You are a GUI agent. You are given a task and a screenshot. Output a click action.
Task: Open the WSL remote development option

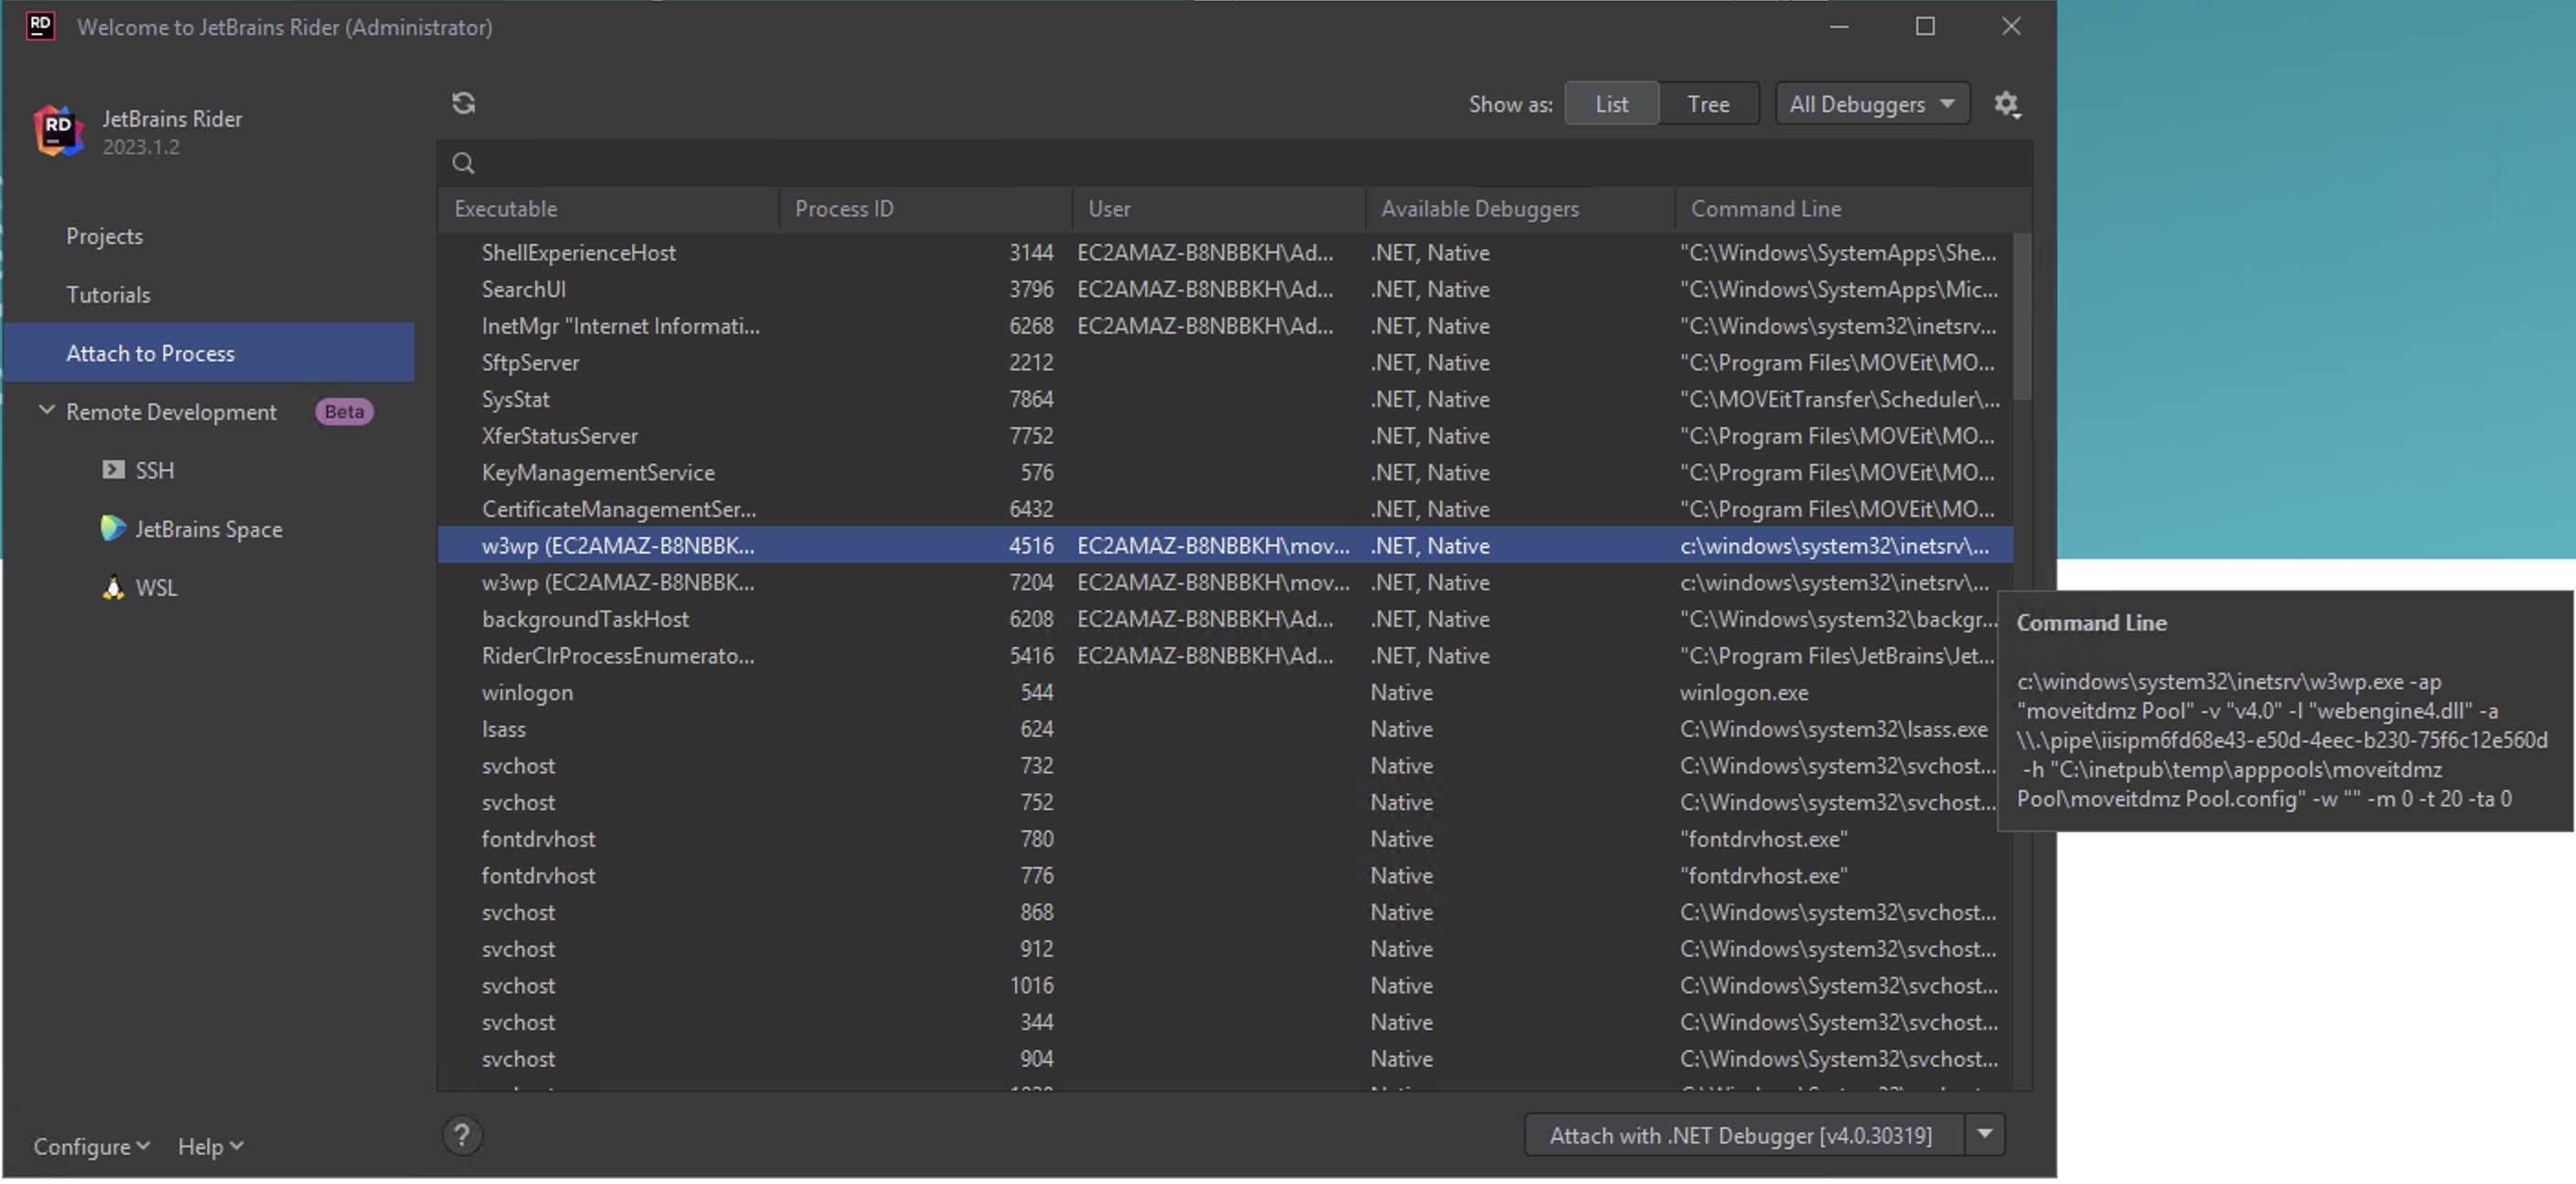pos(157,587)
